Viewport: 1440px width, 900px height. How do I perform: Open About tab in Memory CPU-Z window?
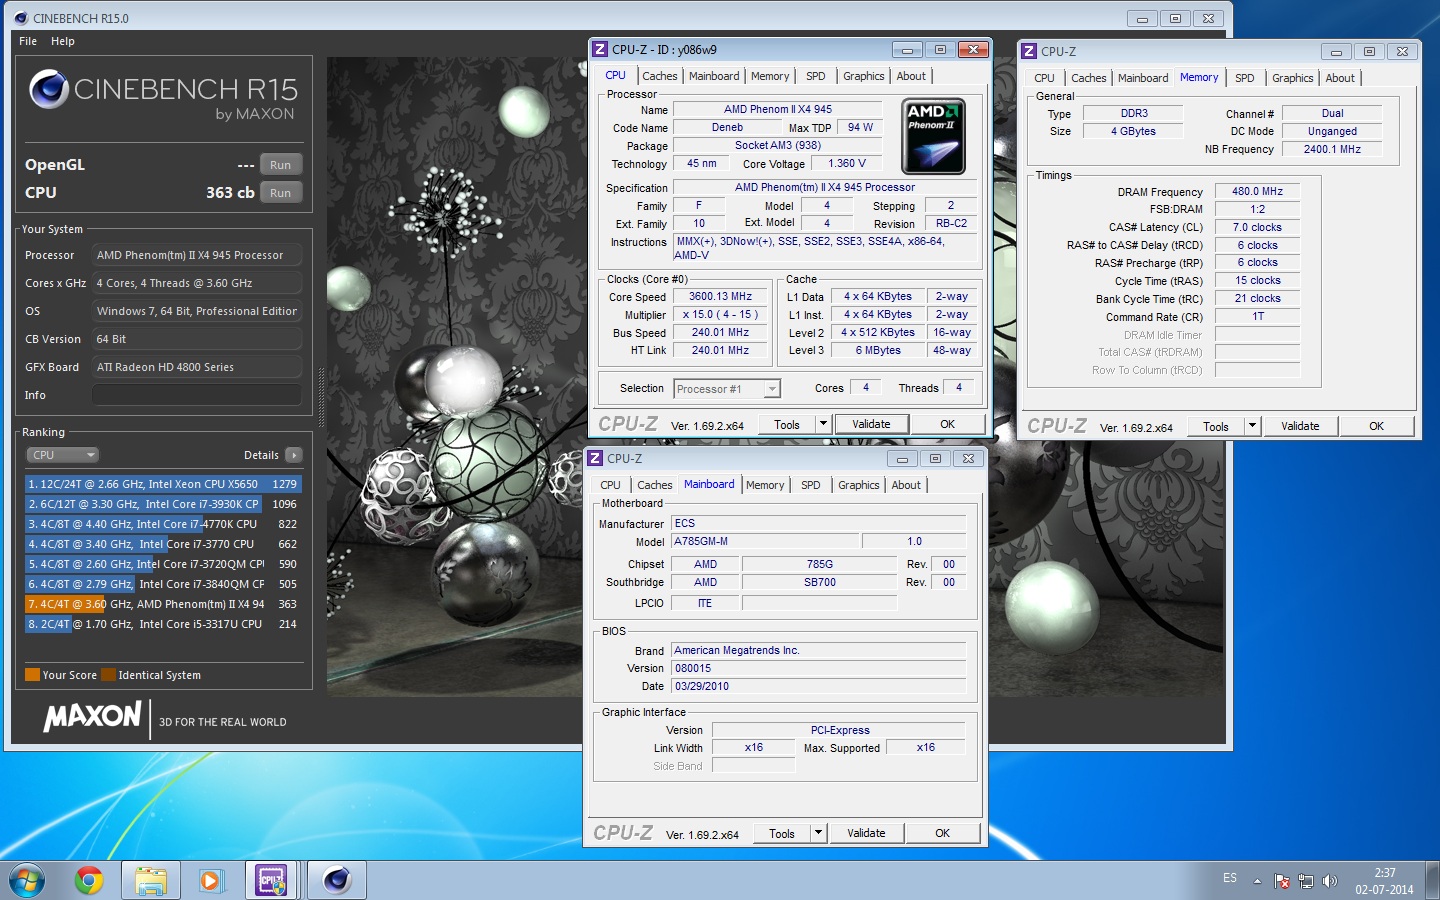(x=1340, y=78)
